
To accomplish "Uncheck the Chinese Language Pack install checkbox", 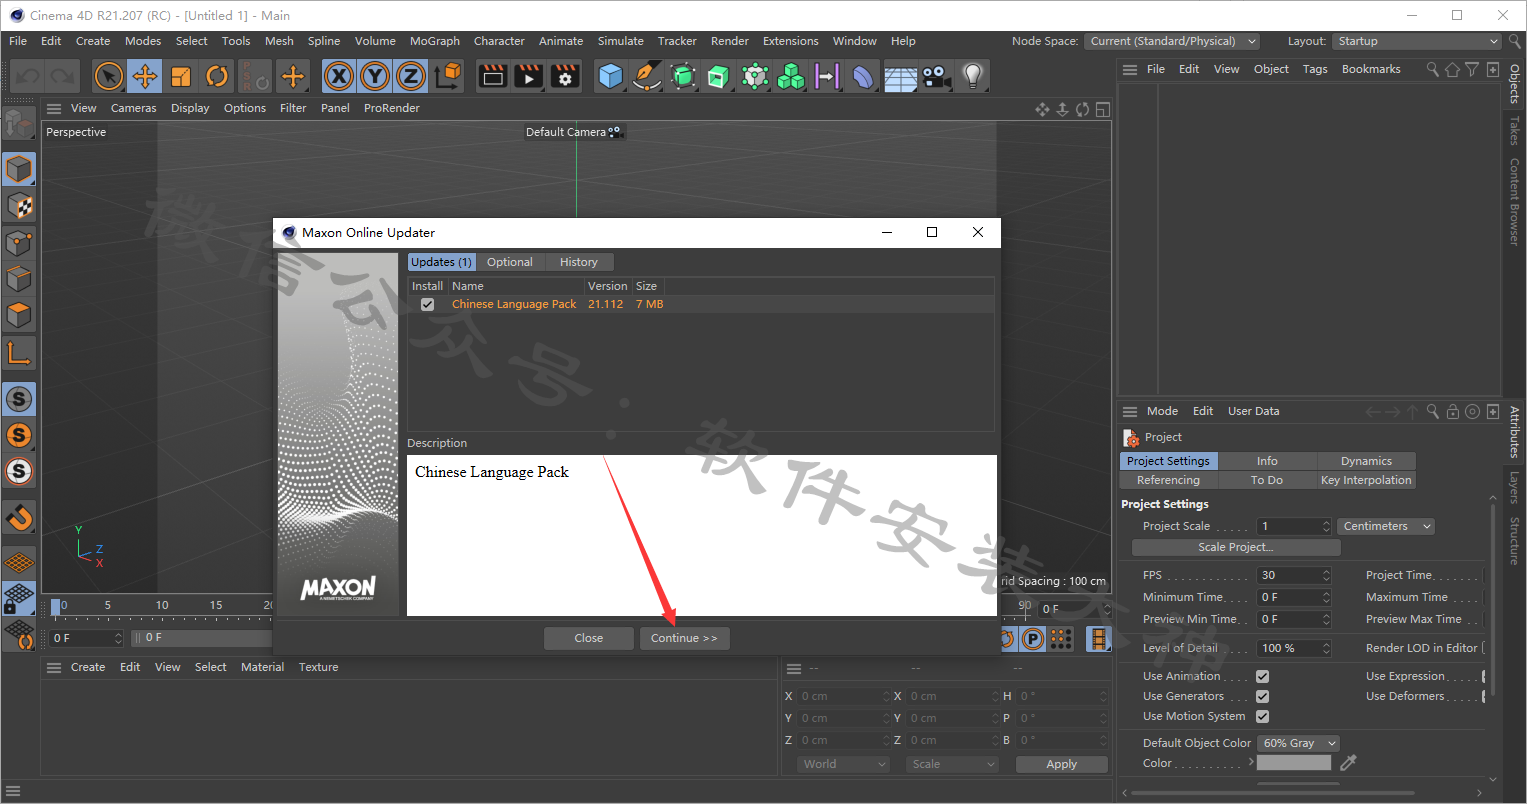I will tap(427, 304).
